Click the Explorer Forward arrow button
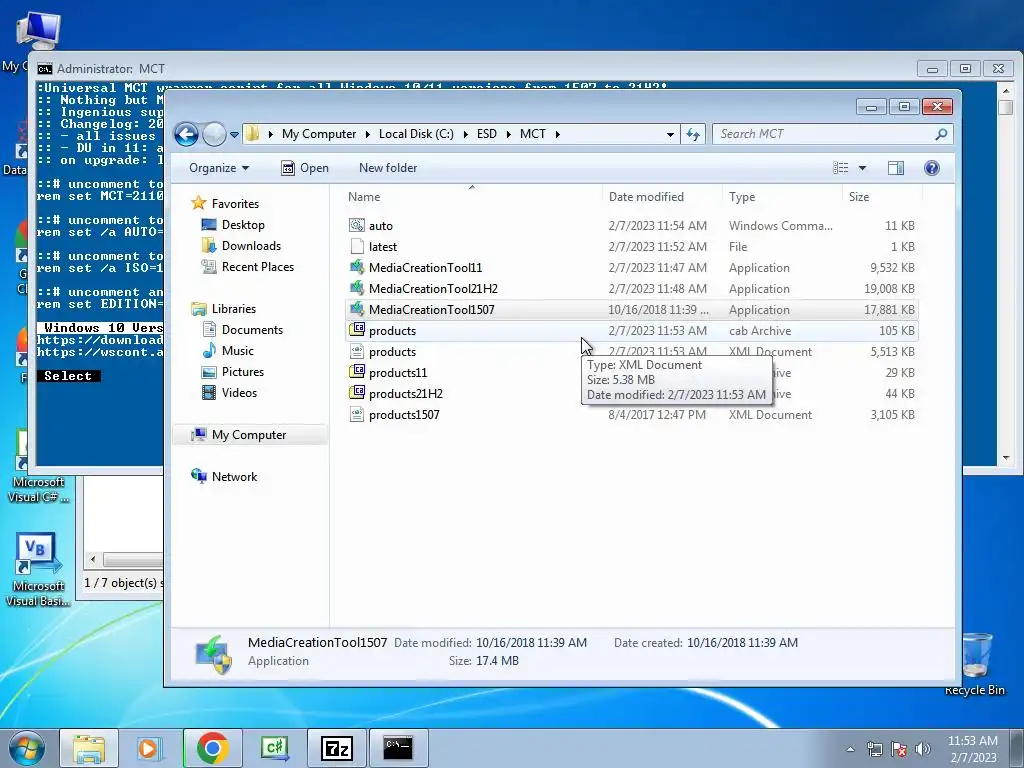Viewport: 1024px width, 768px height. tap(214, 135)
